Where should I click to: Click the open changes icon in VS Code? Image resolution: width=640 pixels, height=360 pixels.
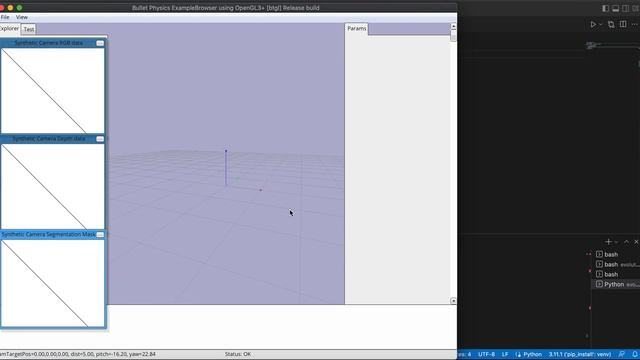pos(611,24)
